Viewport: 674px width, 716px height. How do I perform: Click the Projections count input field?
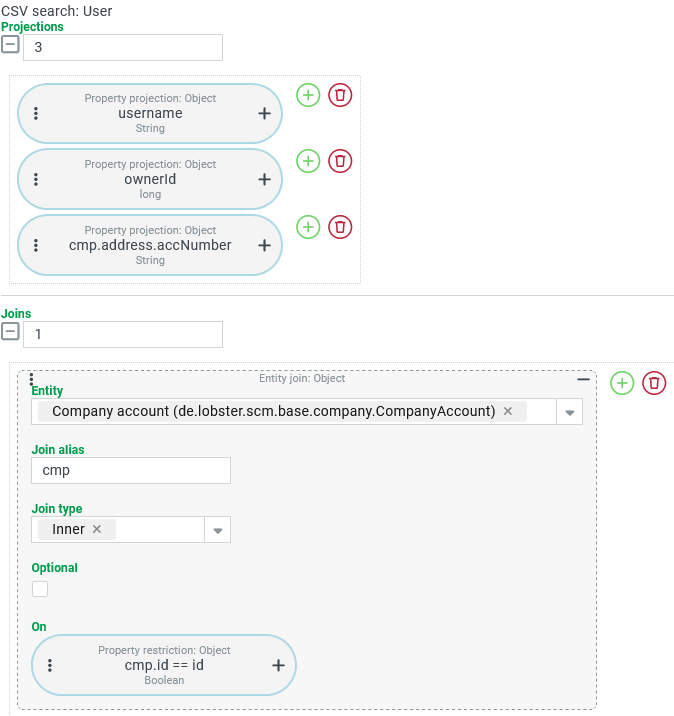click(122, 47)
